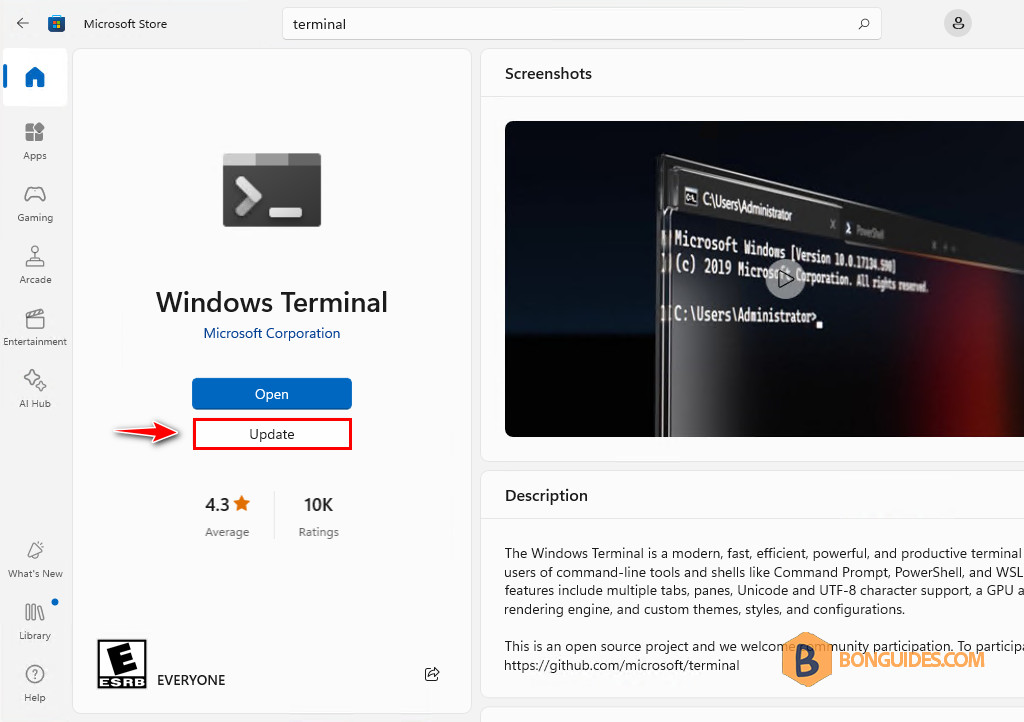Click the Windows Terminal app icon

click(x=272, y=190)
